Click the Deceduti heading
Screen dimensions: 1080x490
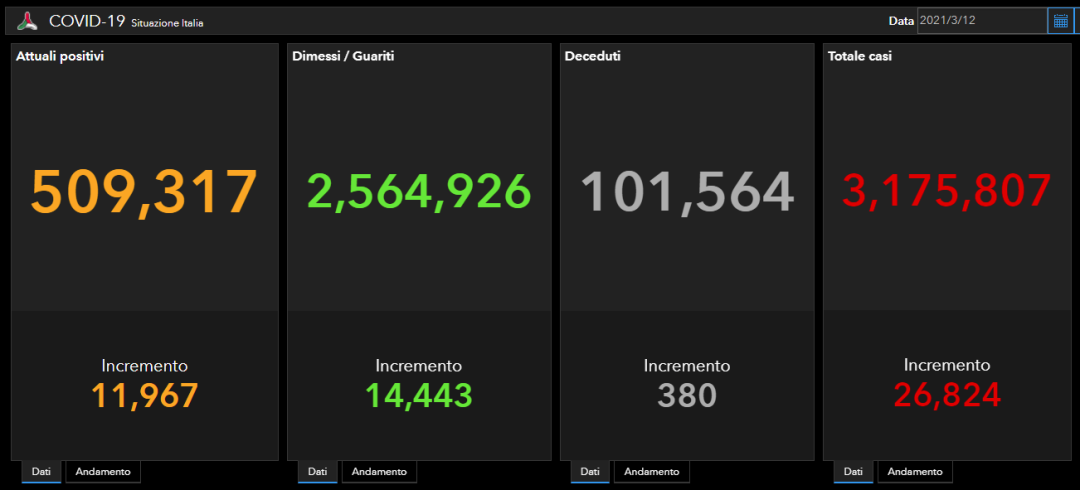point(592,57)
